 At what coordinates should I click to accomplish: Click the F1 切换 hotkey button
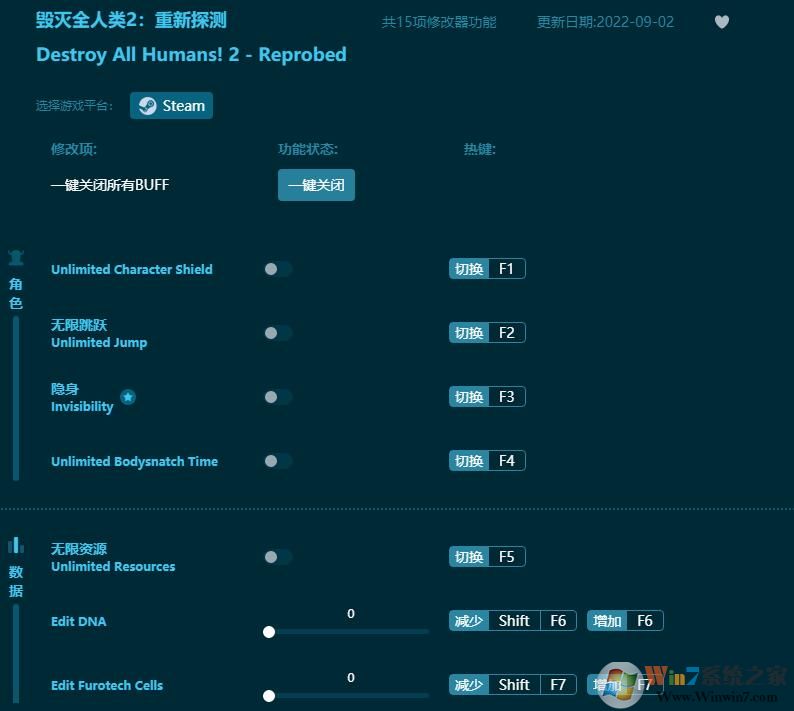[487, 269]
